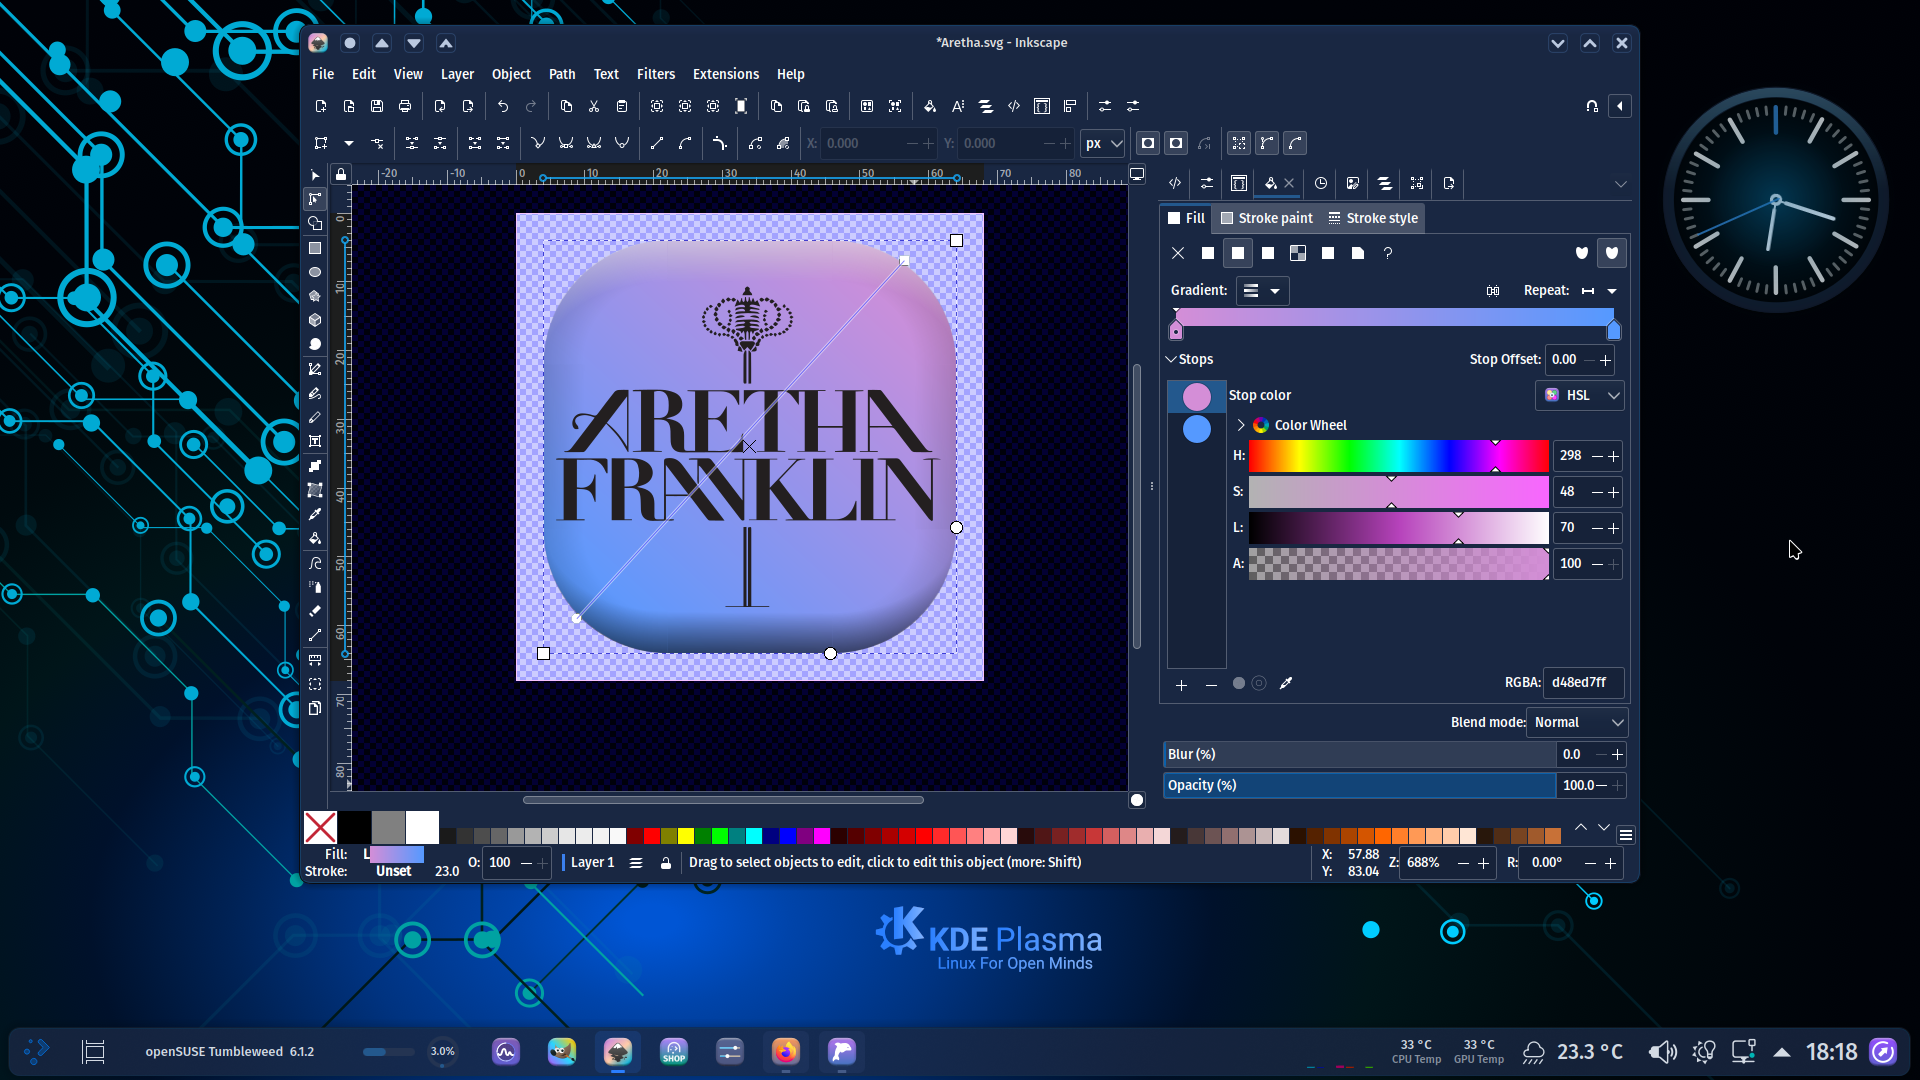Screen dimensions: 1920x1080
Task: Set fill to unset paint (question mark)
Action: (x=1388, y=253)
